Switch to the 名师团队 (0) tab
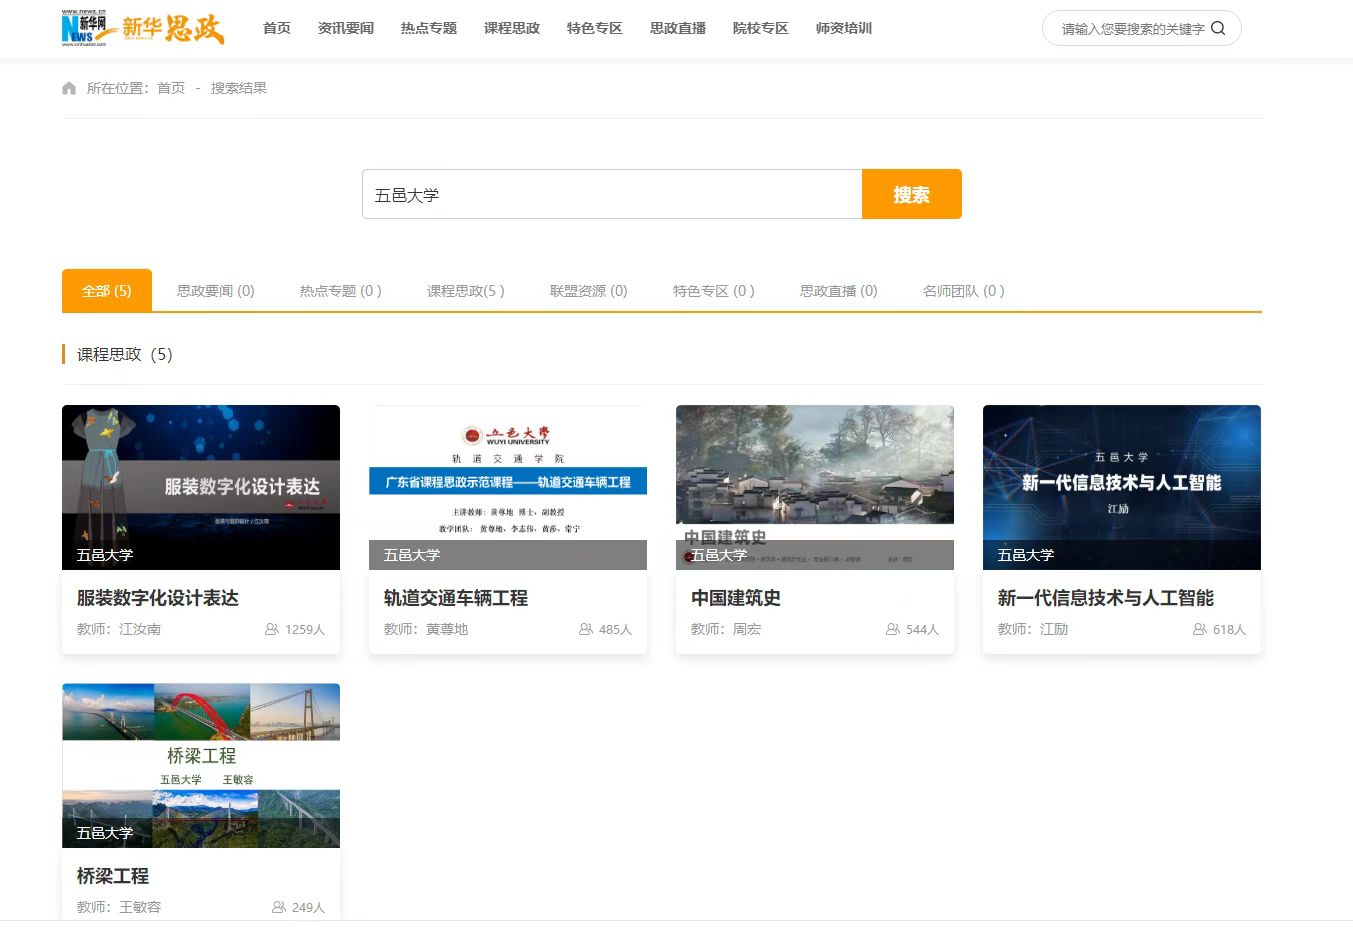Screen dimensions: 1353x927 click(963, 291)
